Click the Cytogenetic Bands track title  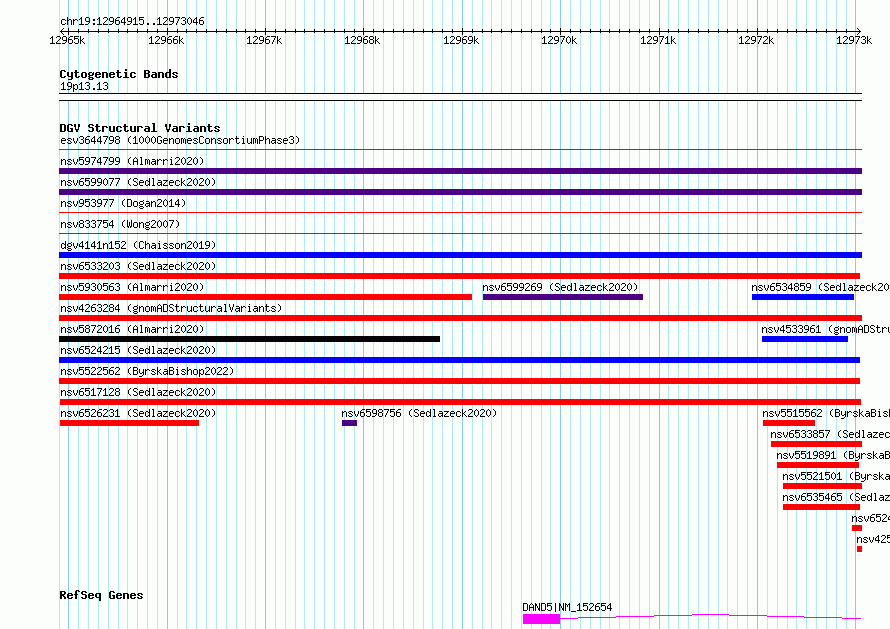point(119,74)
